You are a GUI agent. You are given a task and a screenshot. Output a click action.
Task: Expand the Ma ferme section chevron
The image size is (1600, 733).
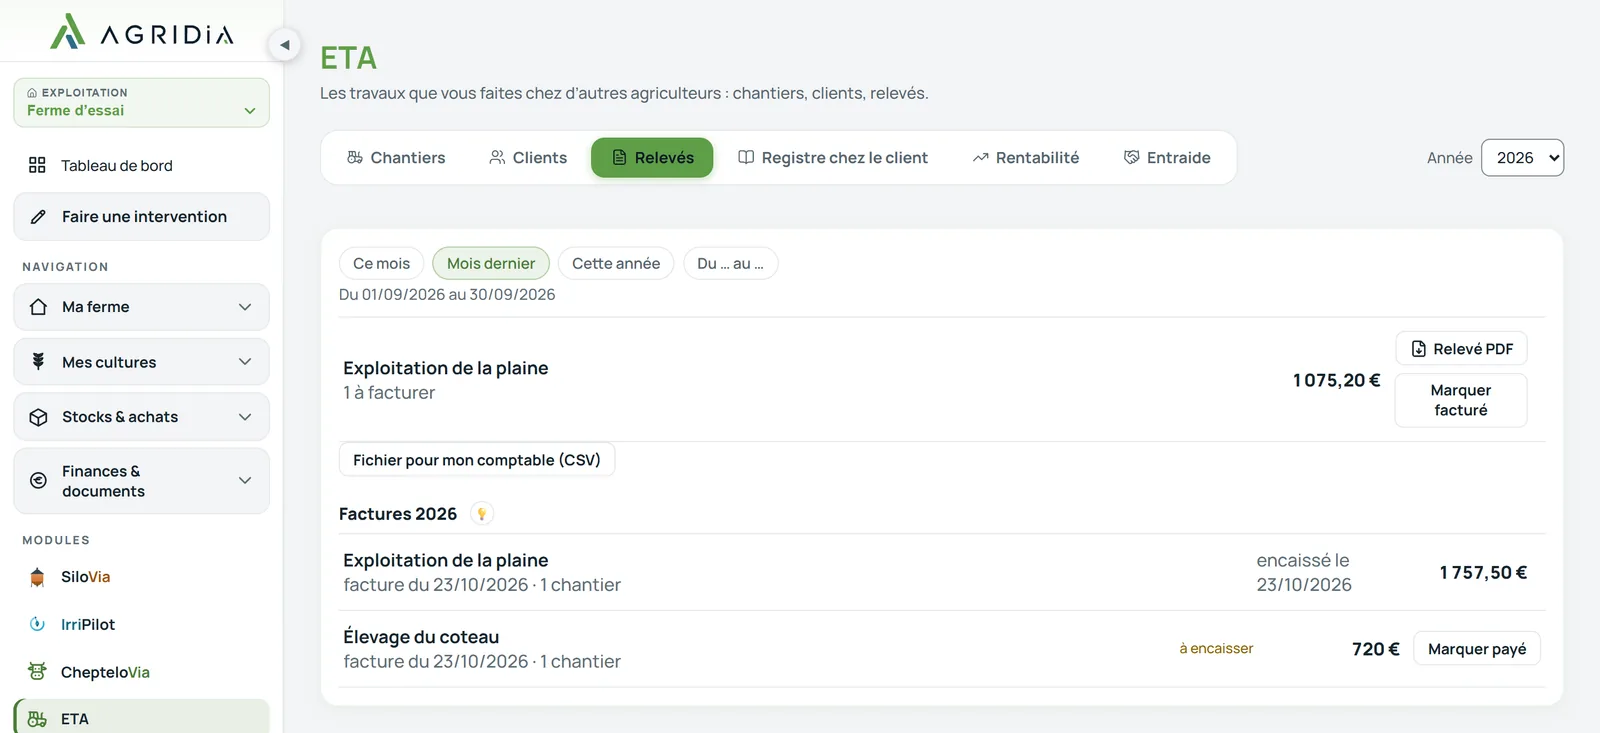(245, 307)
